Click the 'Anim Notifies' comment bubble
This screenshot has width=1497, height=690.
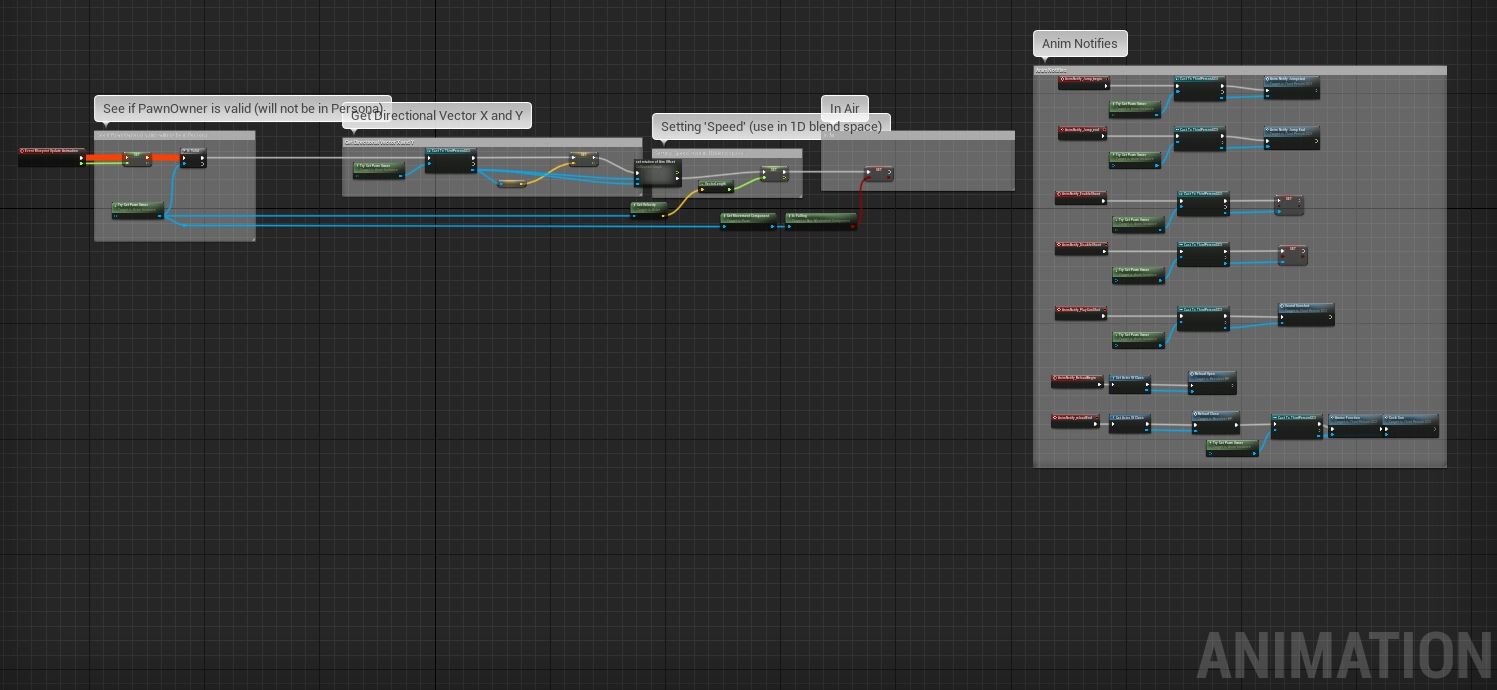(1080, 44)
